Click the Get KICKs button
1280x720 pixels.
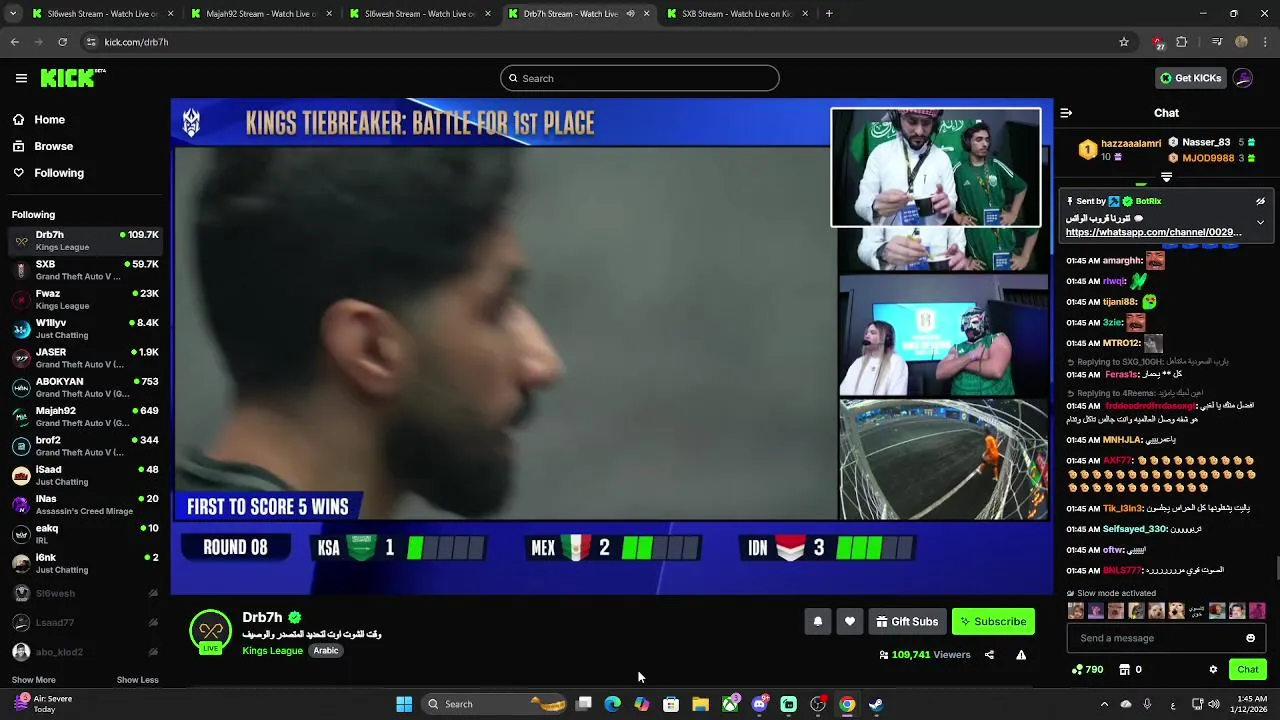1190,78
